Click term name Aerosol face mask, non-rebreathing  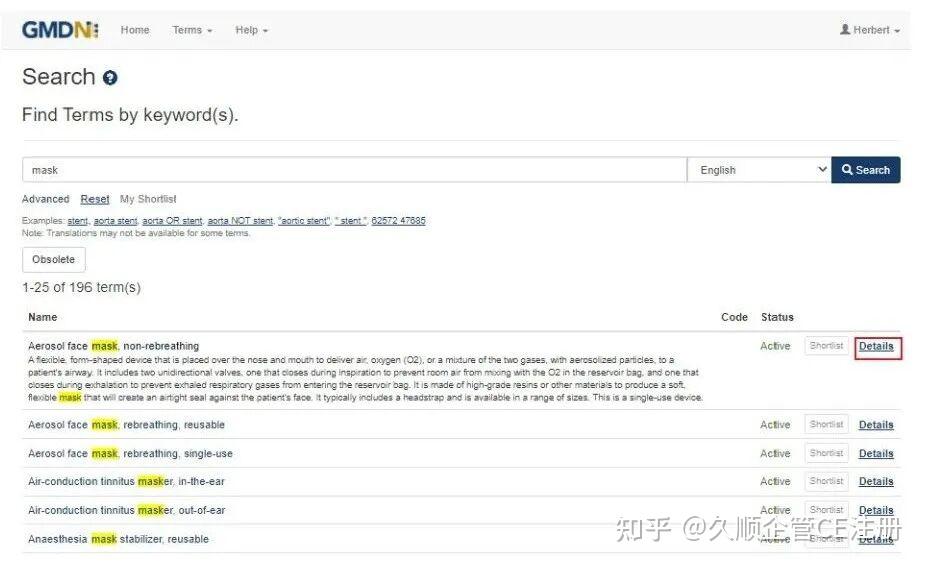pos(113,346)
